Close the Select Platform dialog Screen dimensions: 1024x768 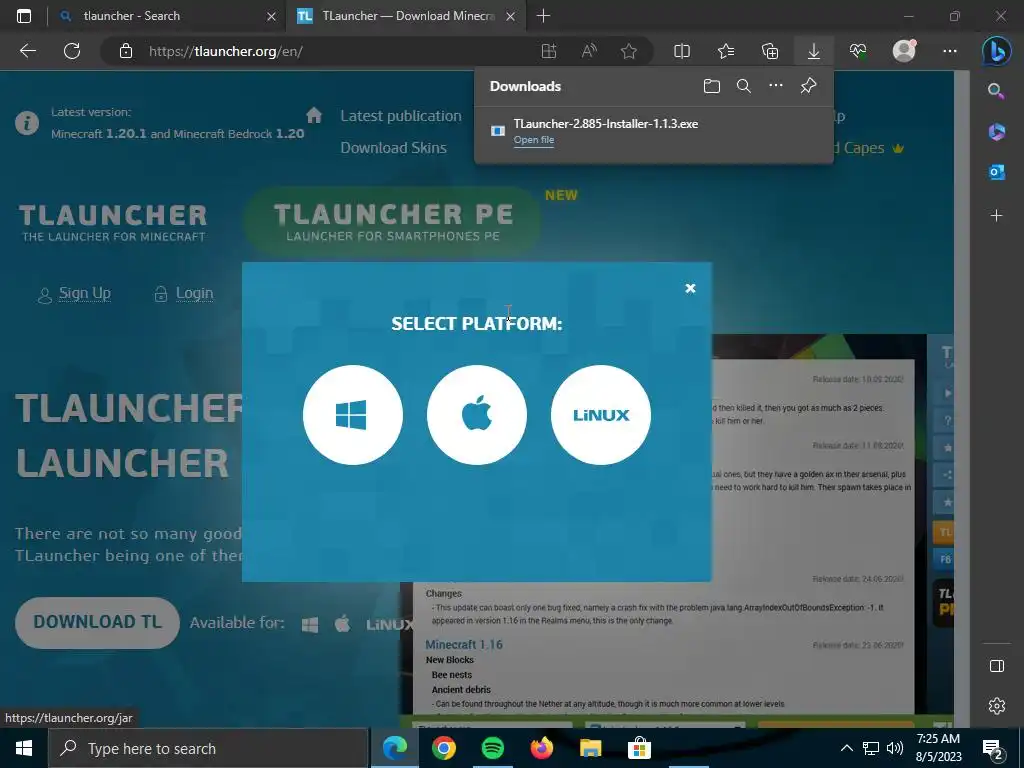(x=690, y=288)
